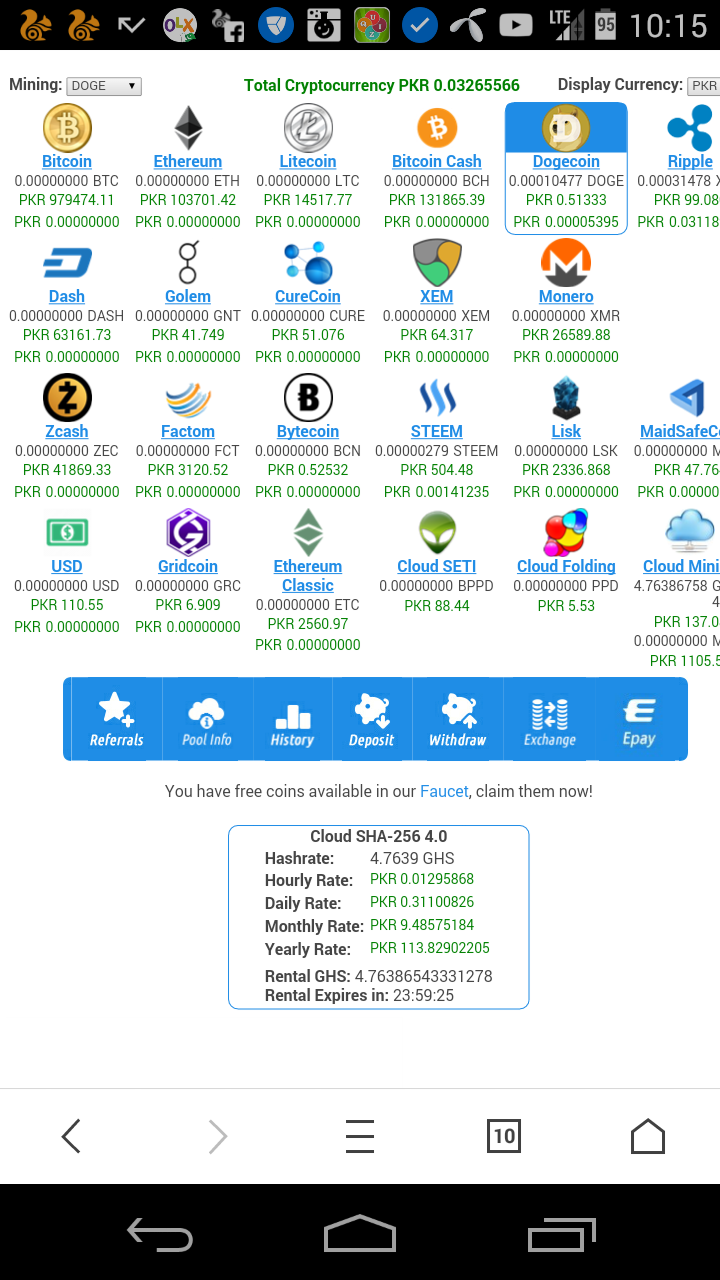Viewport: 720px width, 1280px height.
Task: Open the Cloud Folding text link
Action: pos(566,566)
